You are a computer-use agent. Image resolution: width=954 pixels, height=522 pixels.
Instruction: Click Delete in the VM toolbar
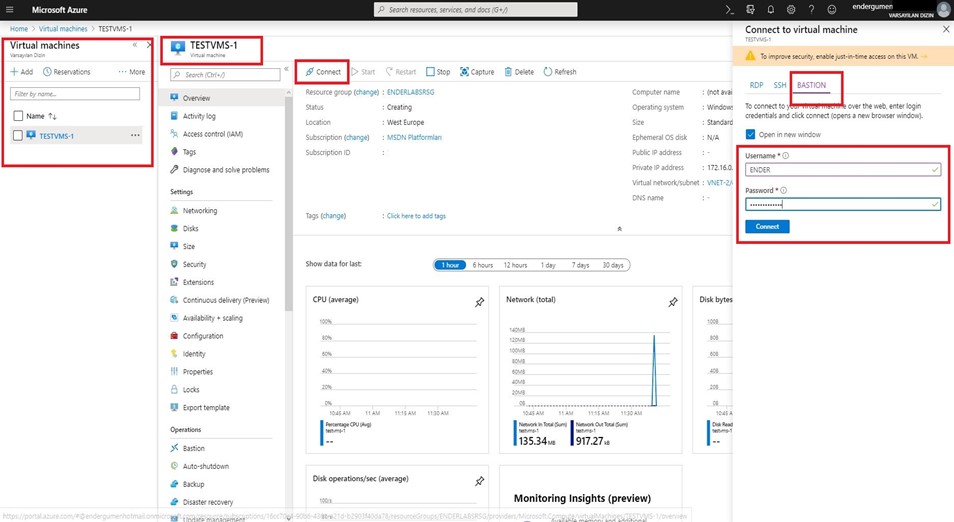click(x=519, y=72)
